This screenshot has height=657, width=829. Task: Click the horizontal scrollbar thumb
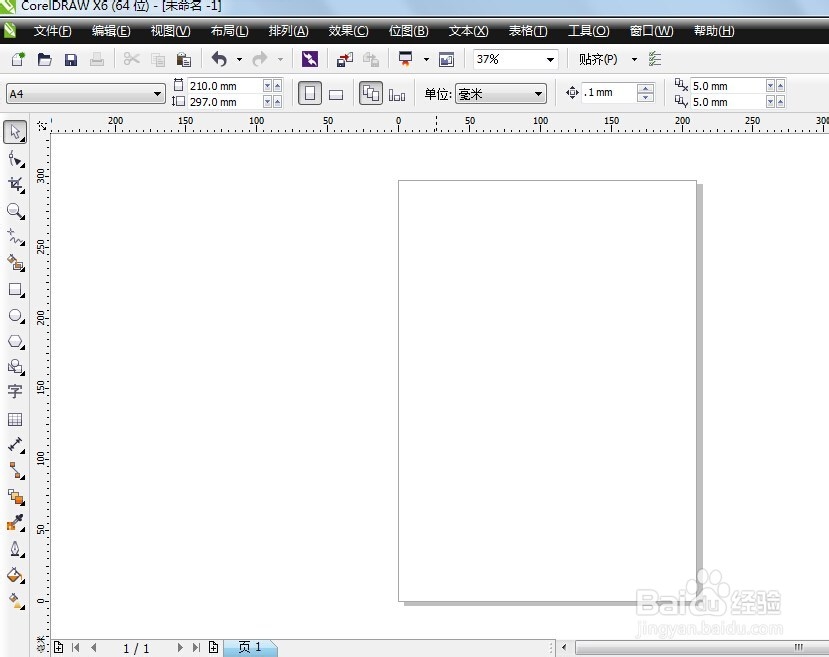(x=703, y=647)
